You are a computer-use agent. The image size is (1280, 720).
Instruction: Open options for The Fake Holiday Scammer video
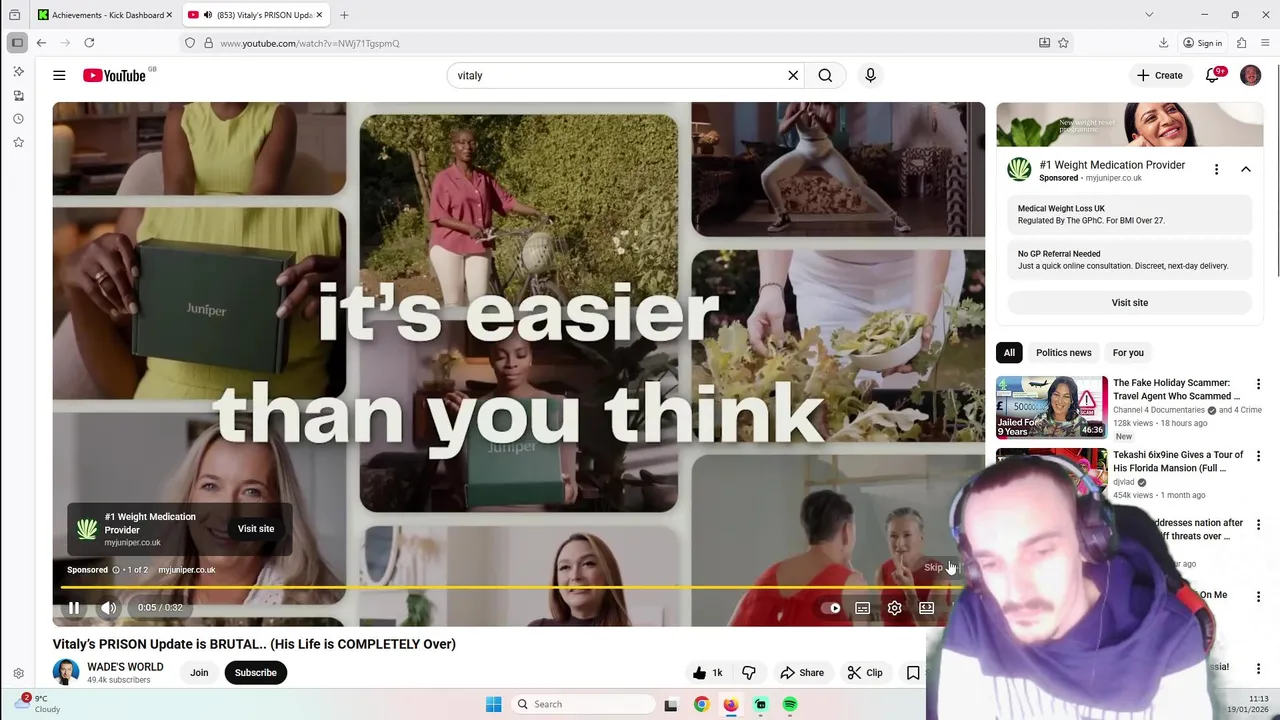point(1258,384)
